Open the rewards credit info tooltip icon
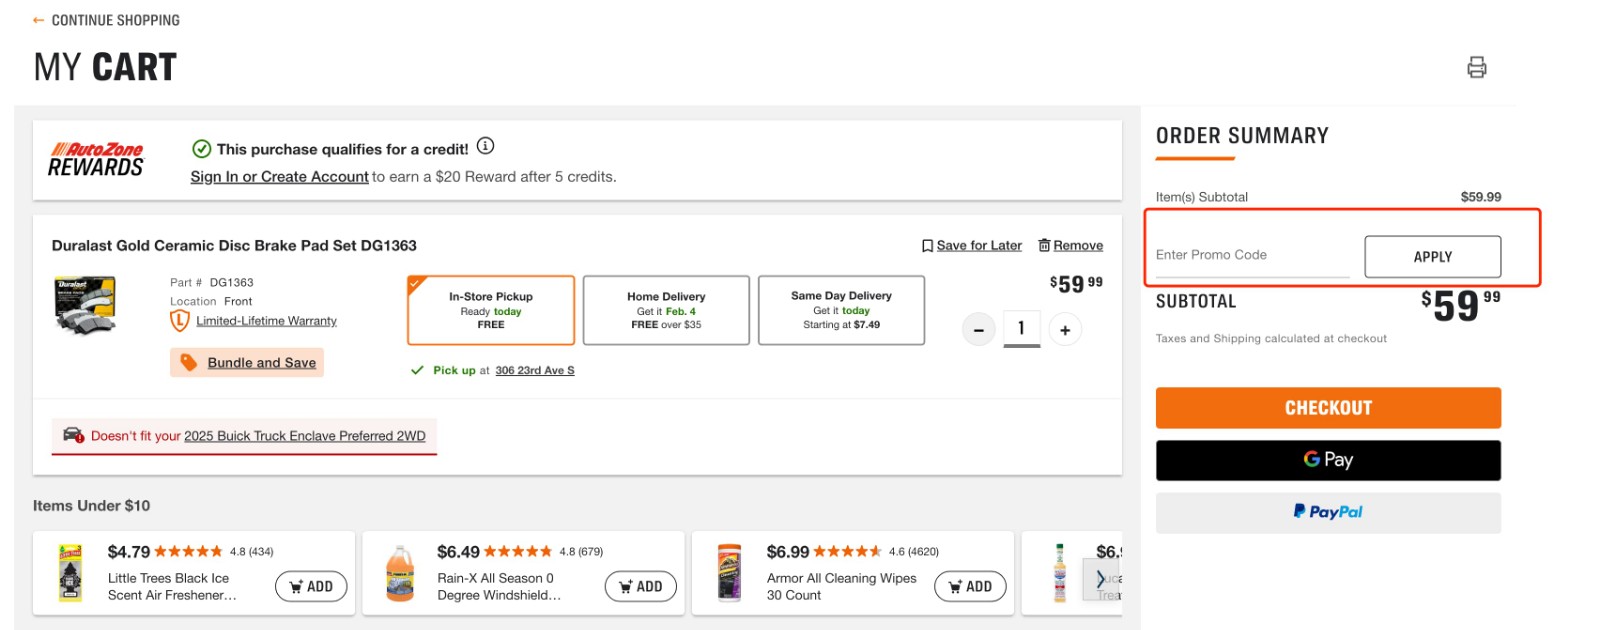Screen dimensions: 1600x630 tap(485, 146)
